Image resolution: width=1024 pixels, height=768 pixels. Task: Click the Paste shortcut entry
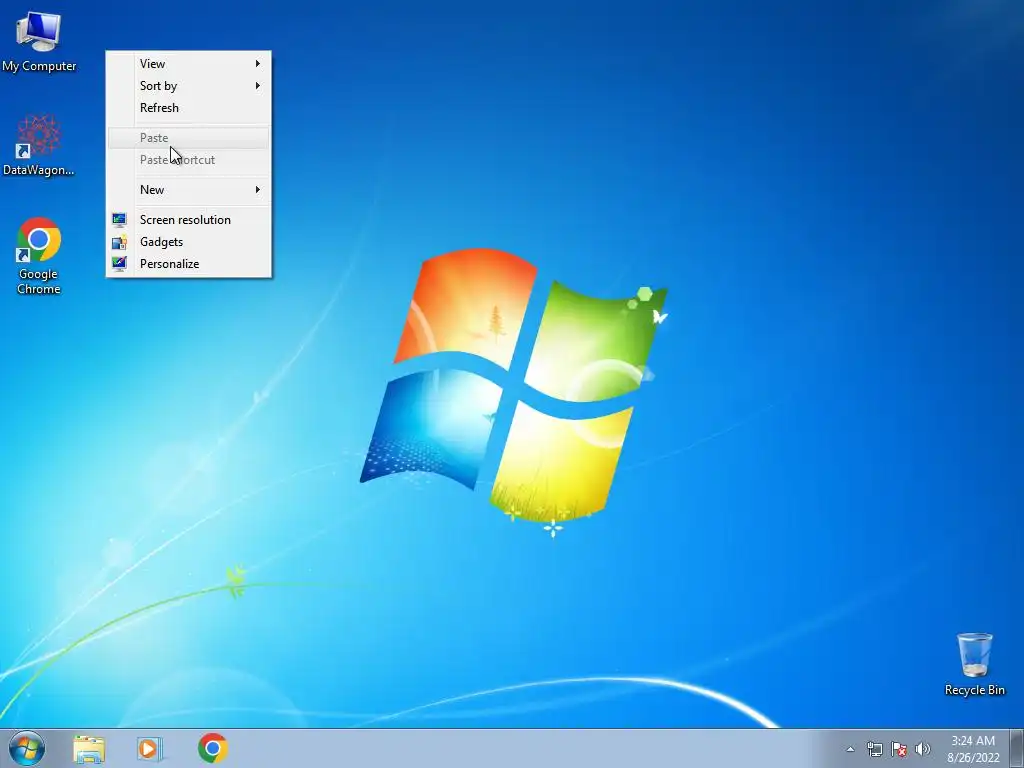coord(188,160)
